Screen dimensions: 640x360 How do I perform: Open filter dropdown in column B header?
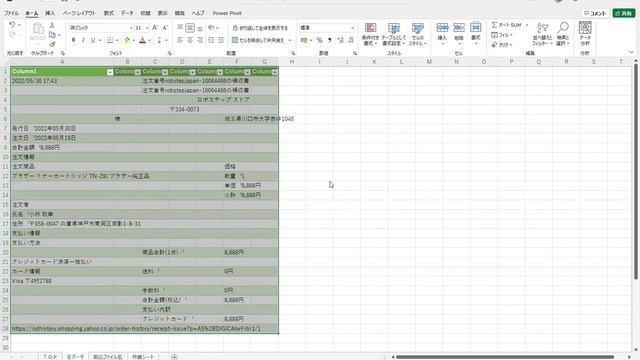pos(138,72)
